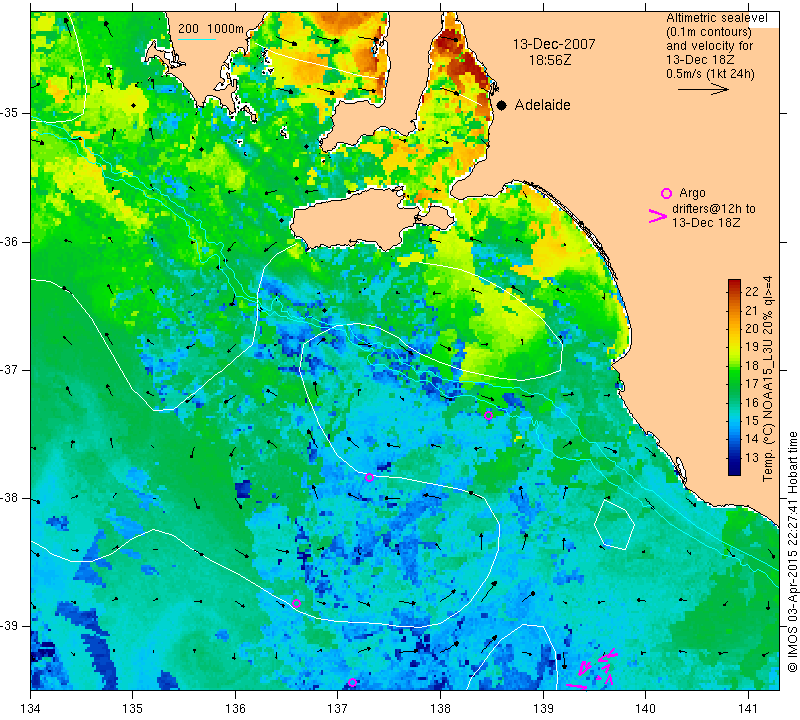Image resolution: width=800 pixels, height=720 pixels.
Task: Click the cyan 200 1000m depth contour legend line
Action: [196, 39]
